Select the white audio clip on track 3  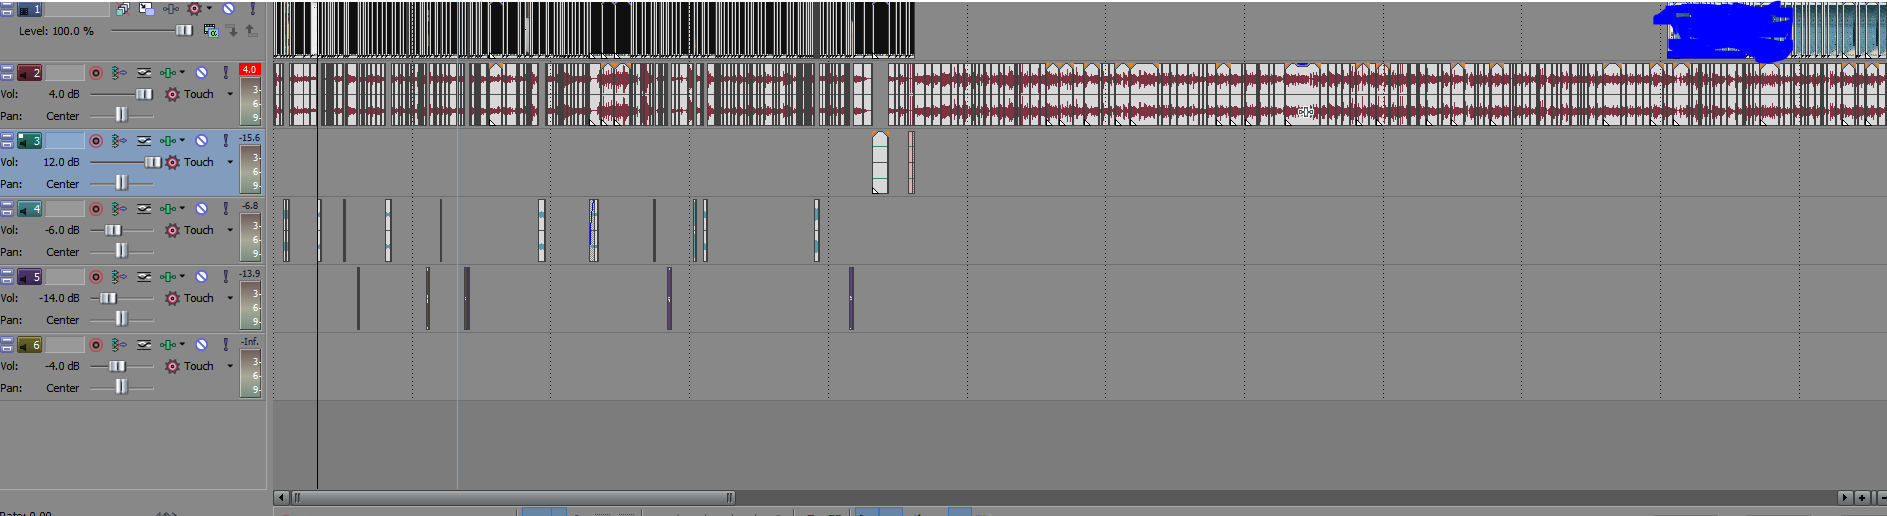(880, 163)
